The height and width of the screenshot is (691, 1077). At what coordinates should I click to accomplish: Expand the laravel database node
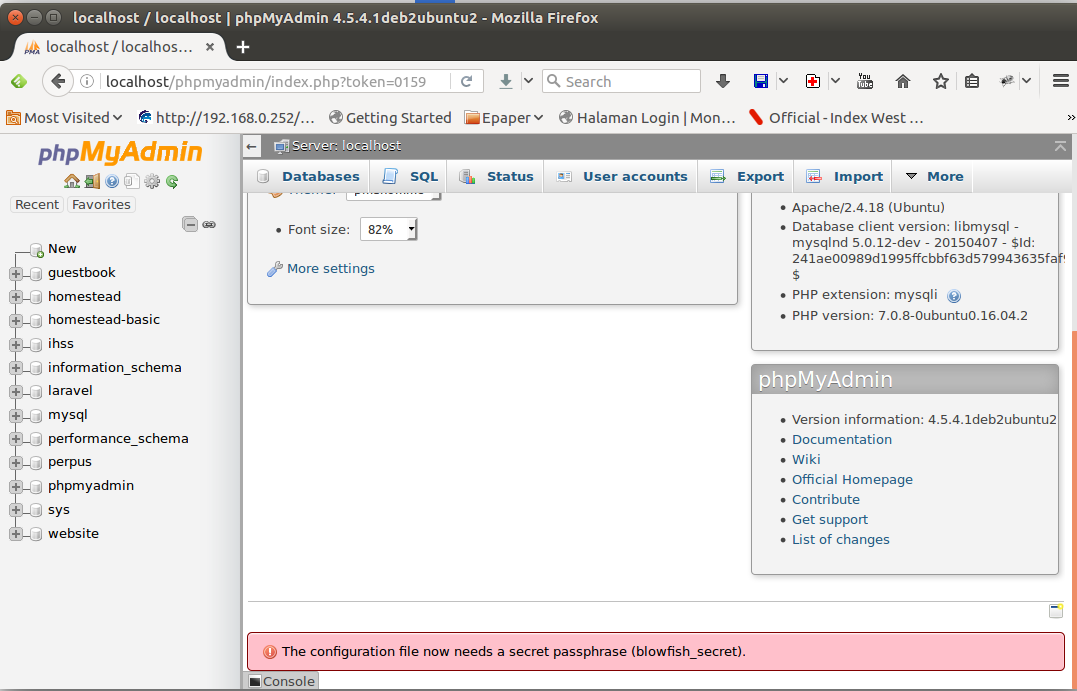pos(16,392)
